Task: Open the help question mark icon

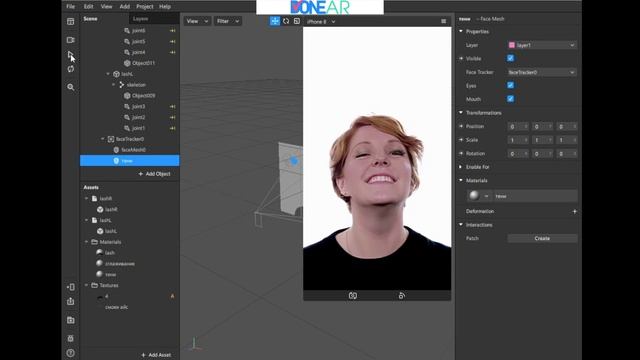Action: pos(71,353)
